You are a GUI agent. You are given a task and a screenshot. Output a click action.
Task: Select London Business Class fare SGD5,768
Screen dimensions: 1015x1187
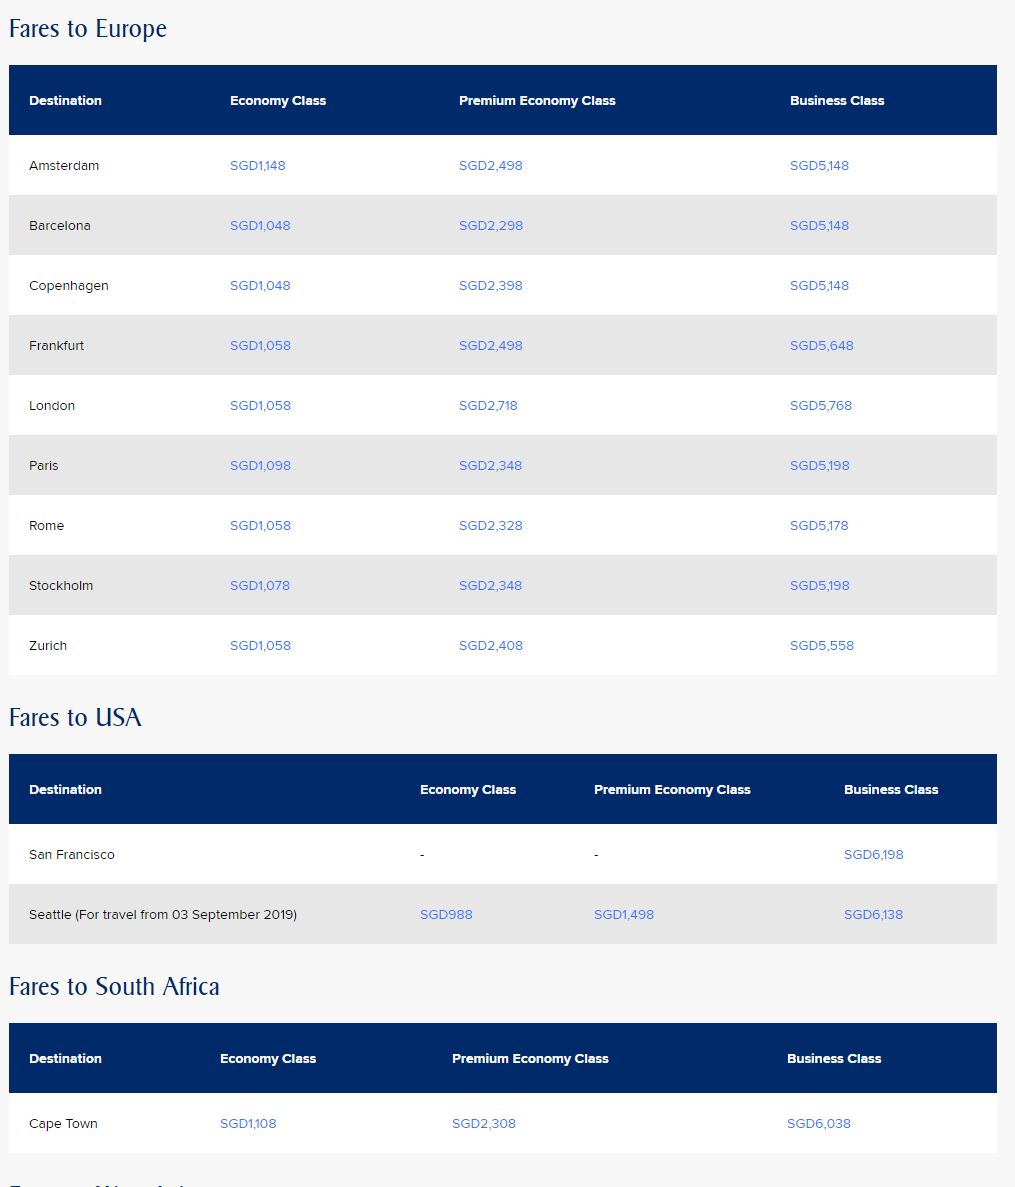pyautogui.click(x=821, y=406)
